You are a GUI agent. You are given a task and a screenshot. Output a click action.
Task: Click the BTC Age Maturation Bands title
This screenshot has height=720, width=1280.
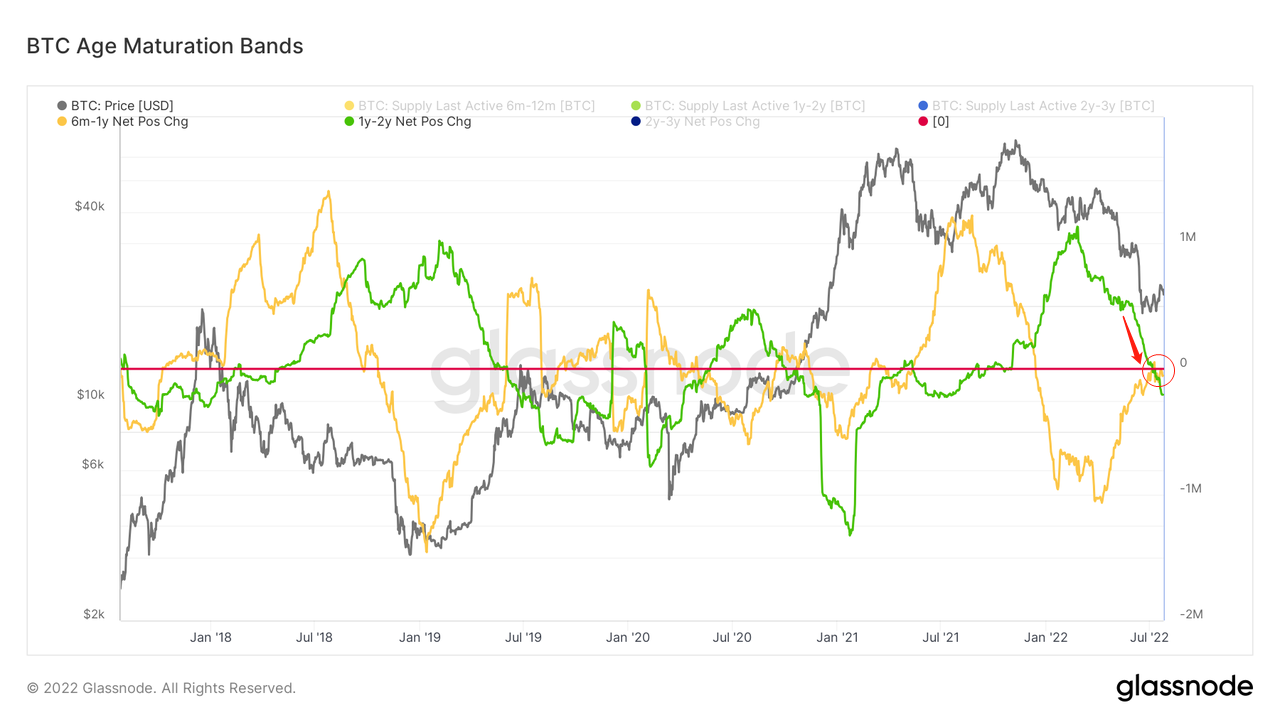(165, 46)
